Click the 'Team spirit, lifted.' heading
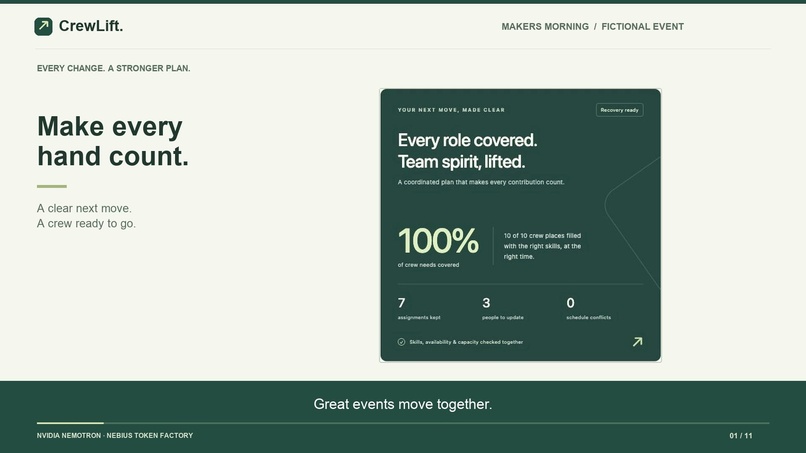This screenshot has height=453, width=806. (462, 162)
